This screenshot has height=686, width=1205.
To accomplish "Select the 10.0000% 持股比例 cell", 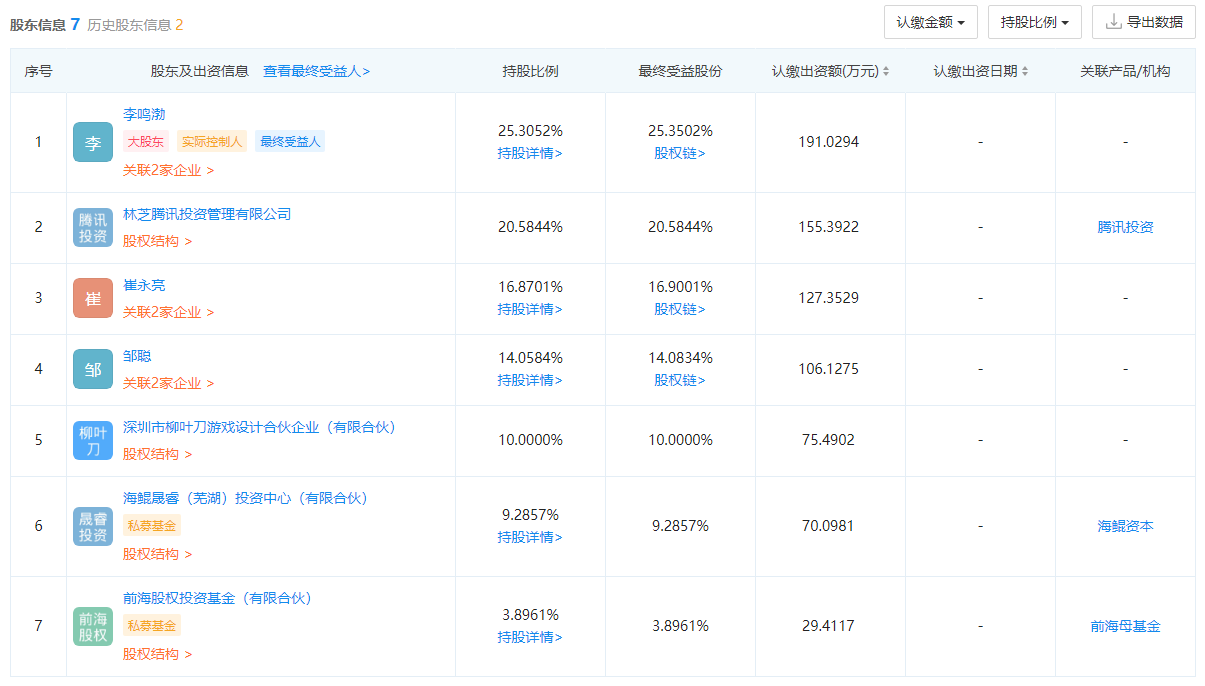I will pos(530,440).
